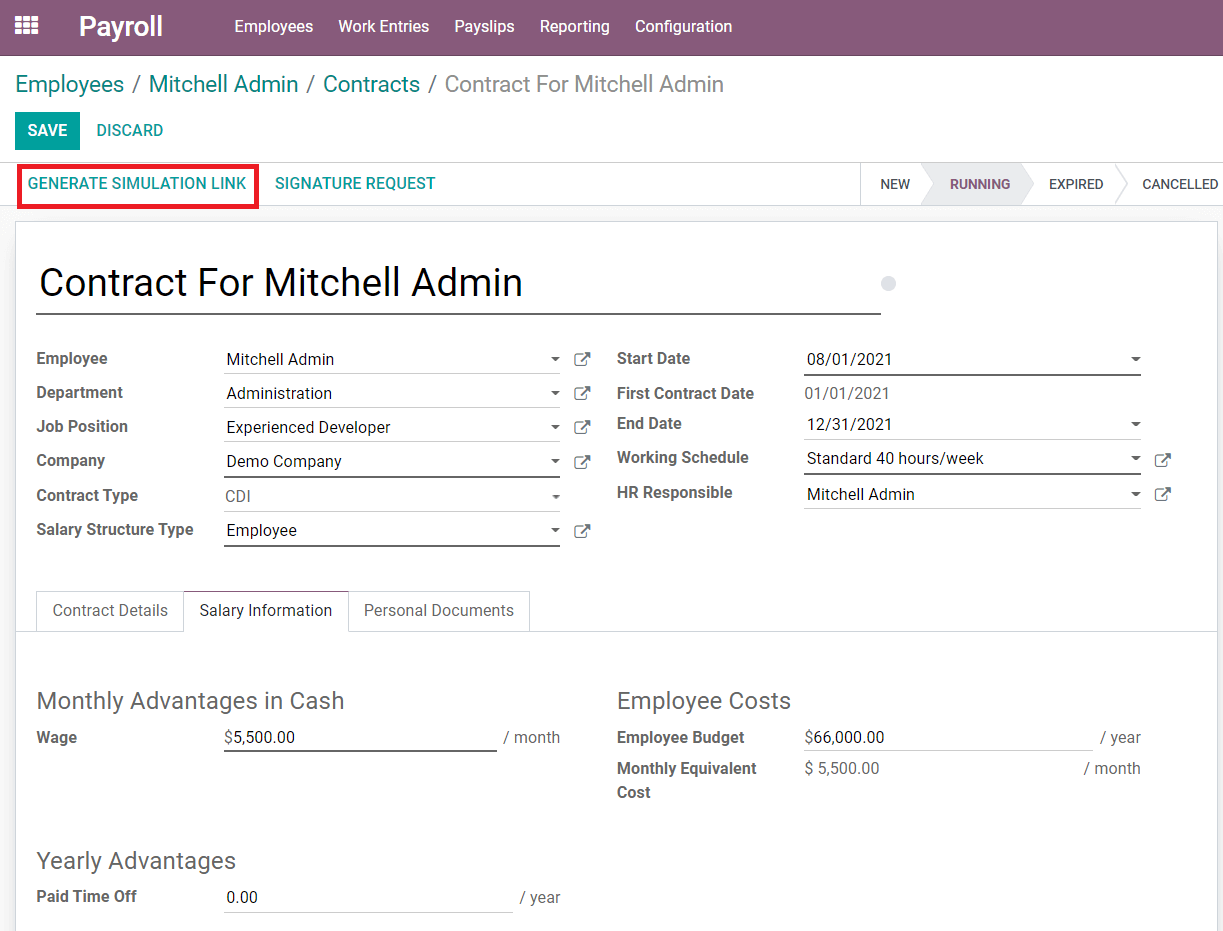Open the apps grid menu icon

(x=26, y=26)
